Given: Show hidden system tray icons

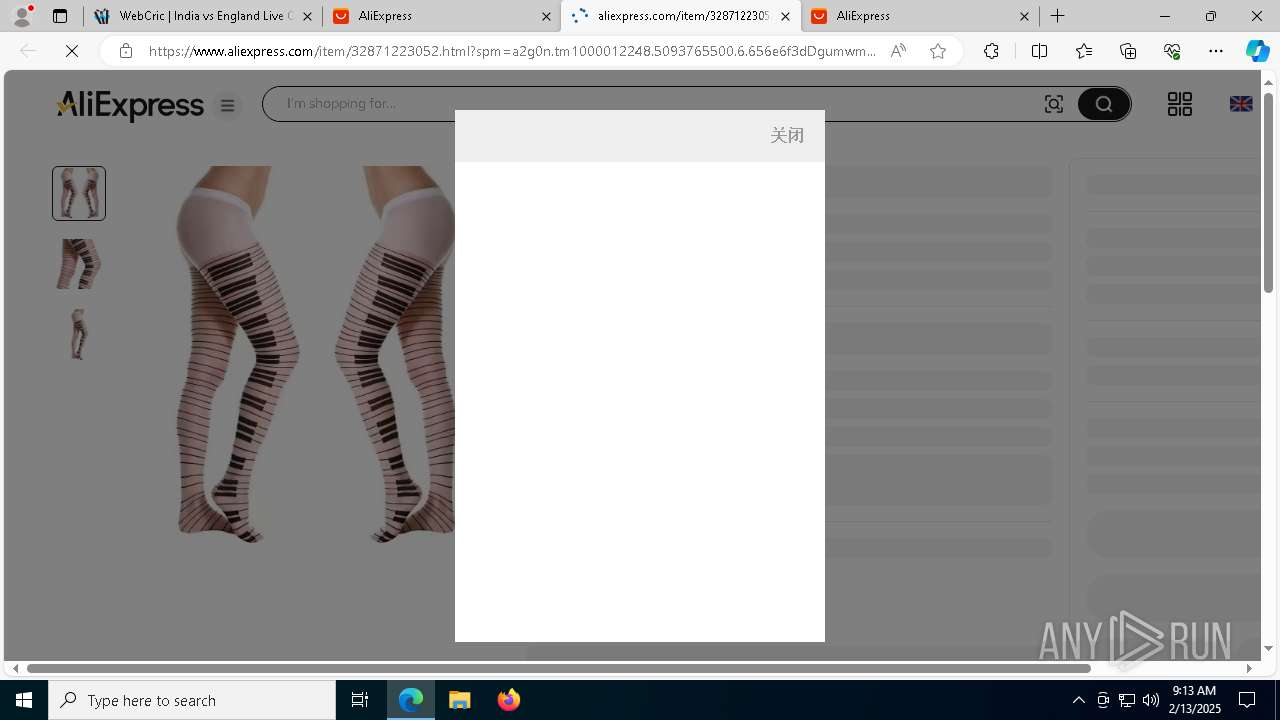Looking at the screenshot, I should pyautogui.click(x=1078, y=700).
